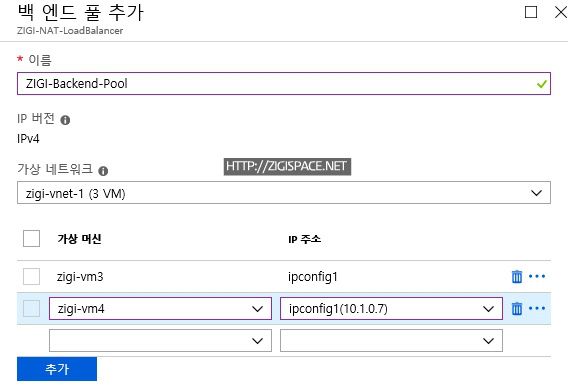This screenshot has width=568, height=390.
Task: Check the zigi-vm4 row checkbox
Action: pos(32,309)
